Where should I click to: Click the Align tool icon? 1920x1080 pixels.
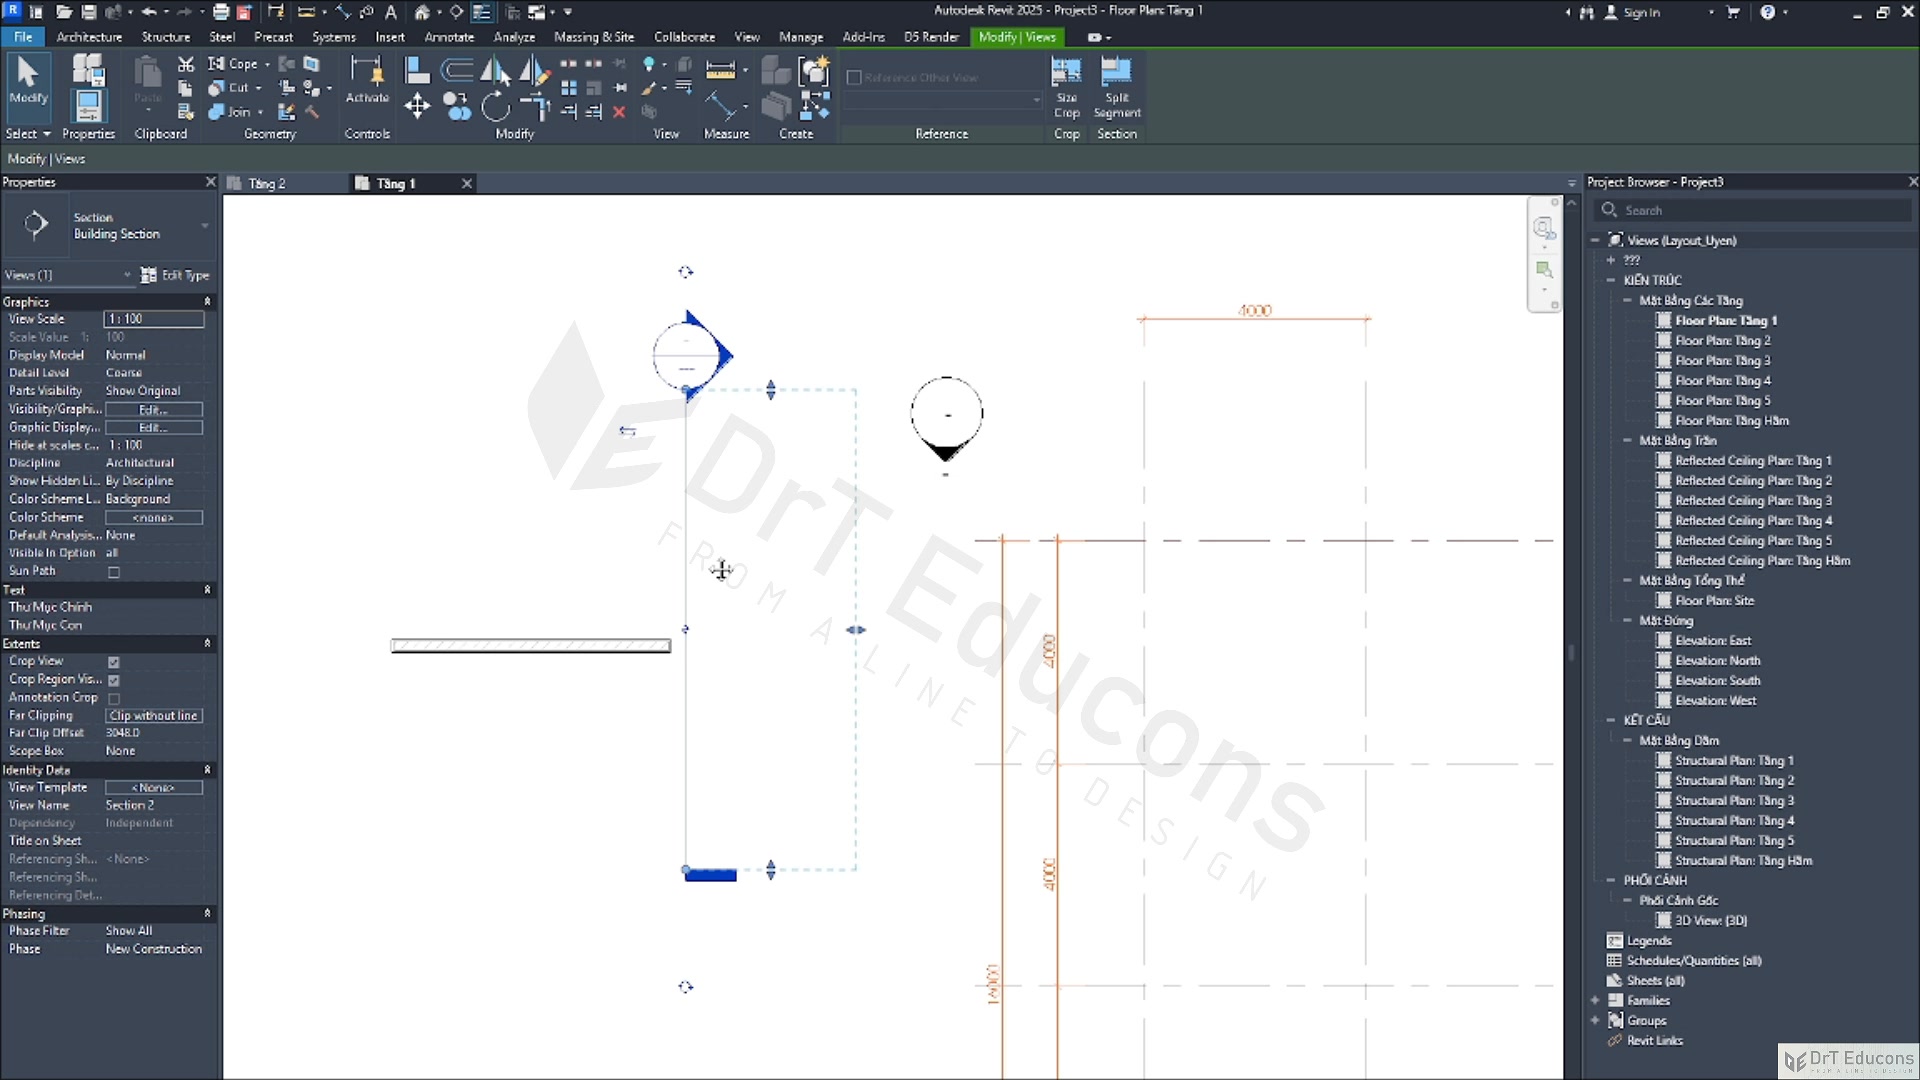tap(417, 69)
